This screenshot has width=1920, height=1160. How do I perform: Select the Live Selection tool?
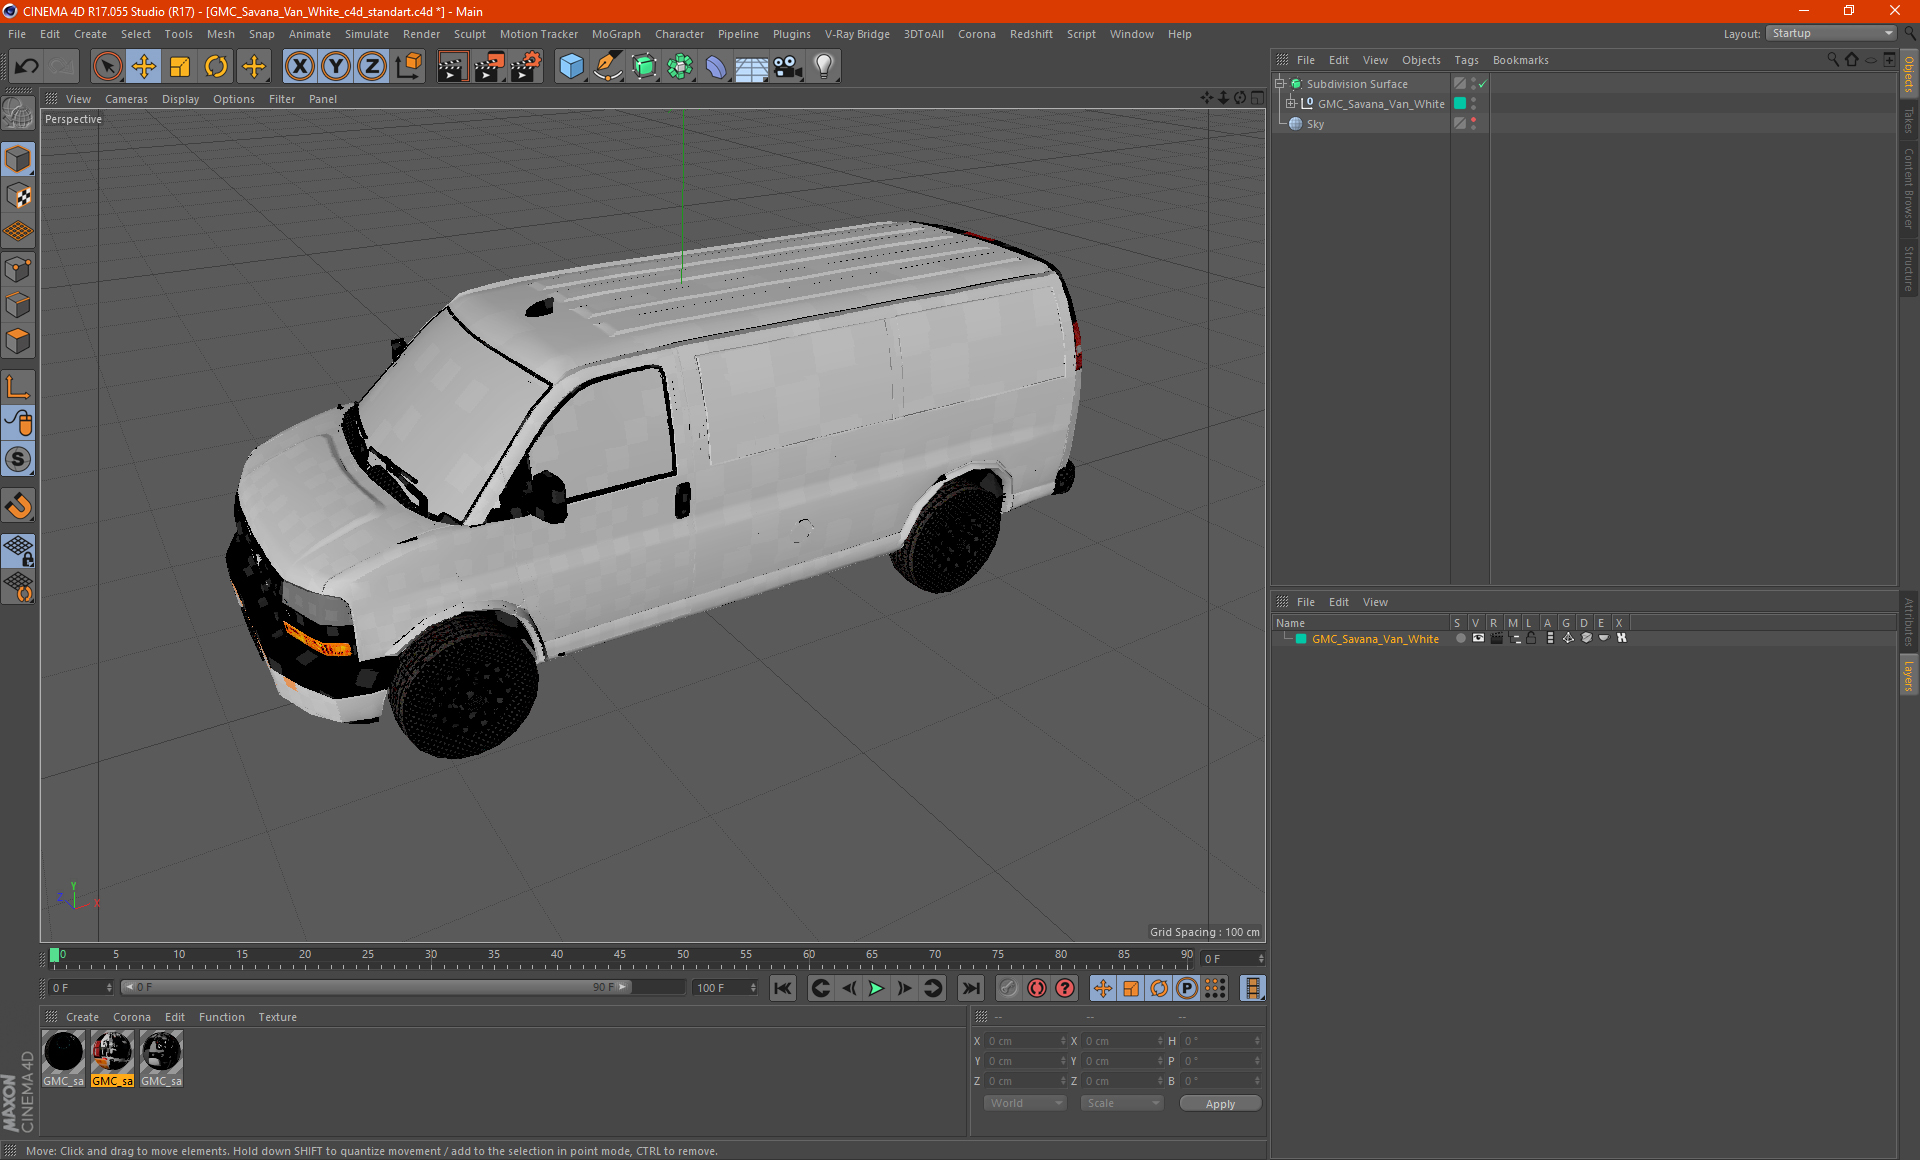click(x=107, y=66)
